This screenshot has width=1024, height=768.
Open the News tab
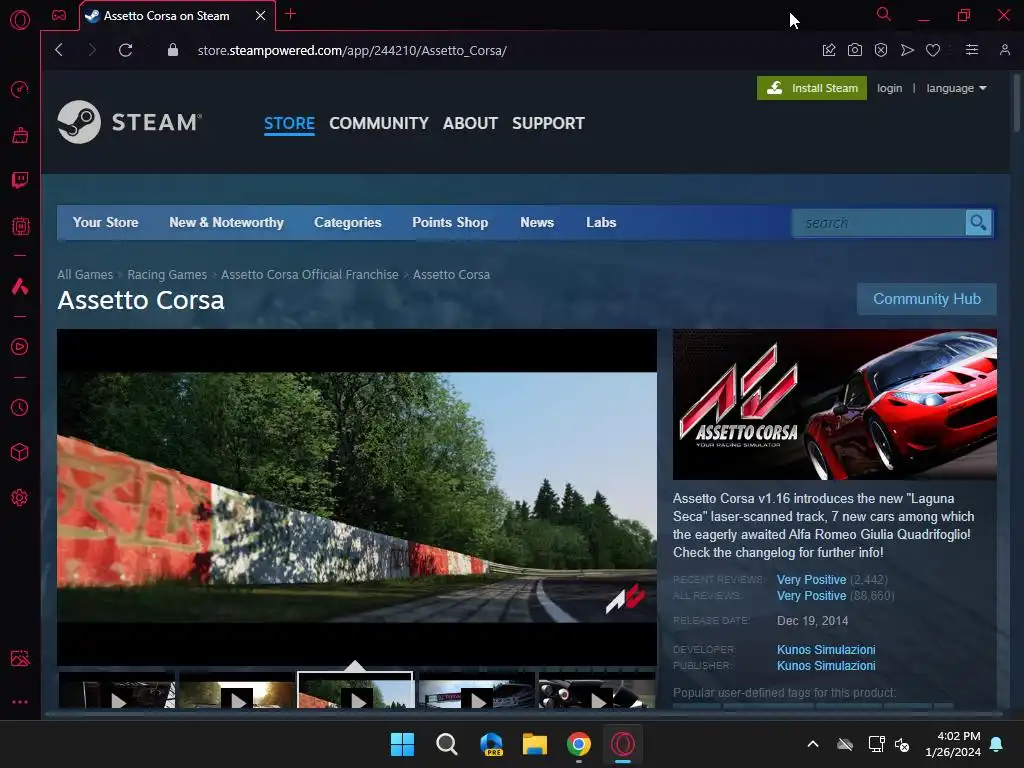tap(537, 223)
